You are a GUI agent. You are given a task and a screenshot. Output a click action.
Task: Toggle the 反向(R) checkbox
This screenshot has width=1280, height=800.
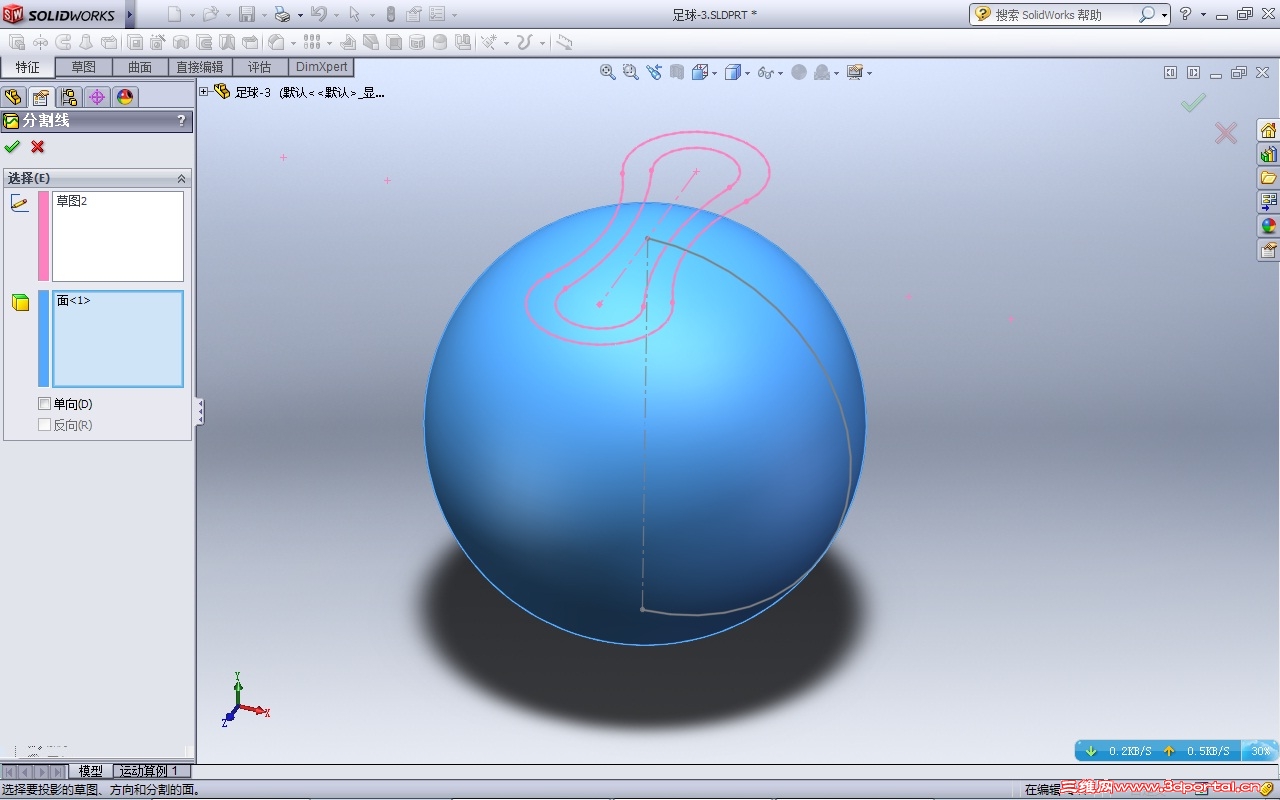point(44,425)
